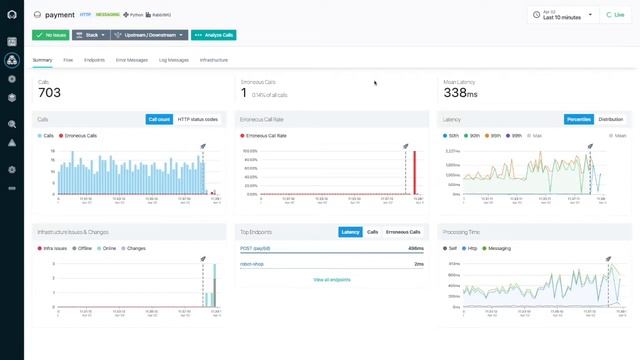Expand the Upstream / Downstream dropdown
Viewport: 640px width, 360px height.
[149, 35]
